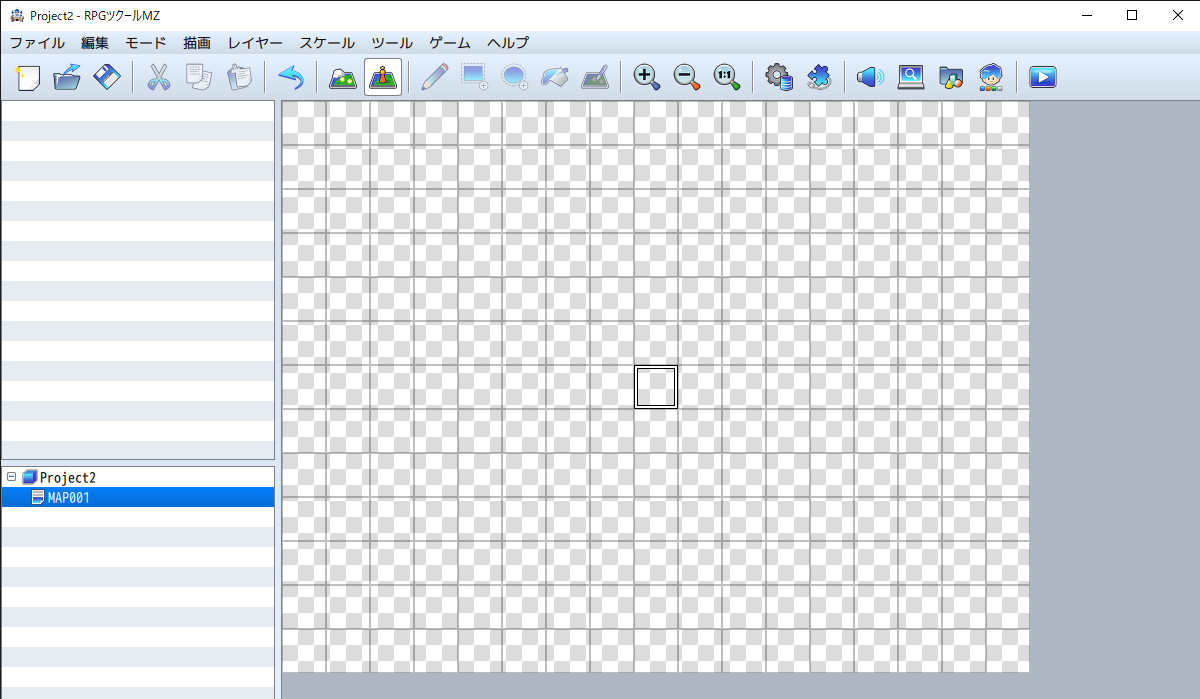Undo the last map edit
The width and height of the screenshot is (1200, 699).
click(x=291, y=77)
